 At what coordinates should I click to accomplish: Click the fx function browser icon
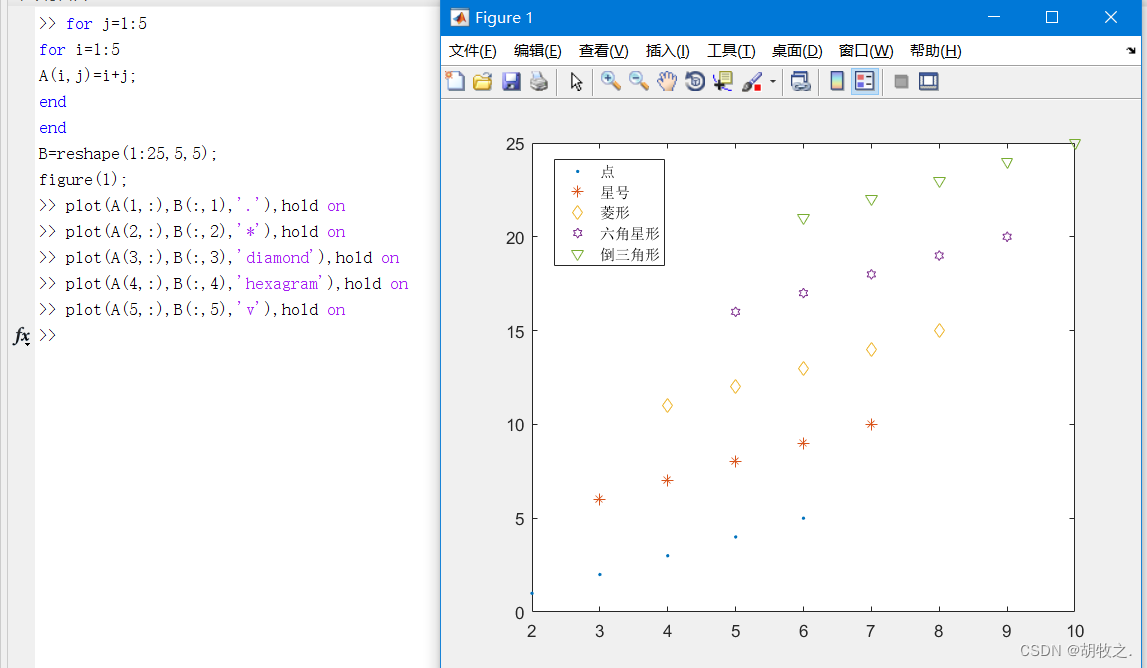22,336
